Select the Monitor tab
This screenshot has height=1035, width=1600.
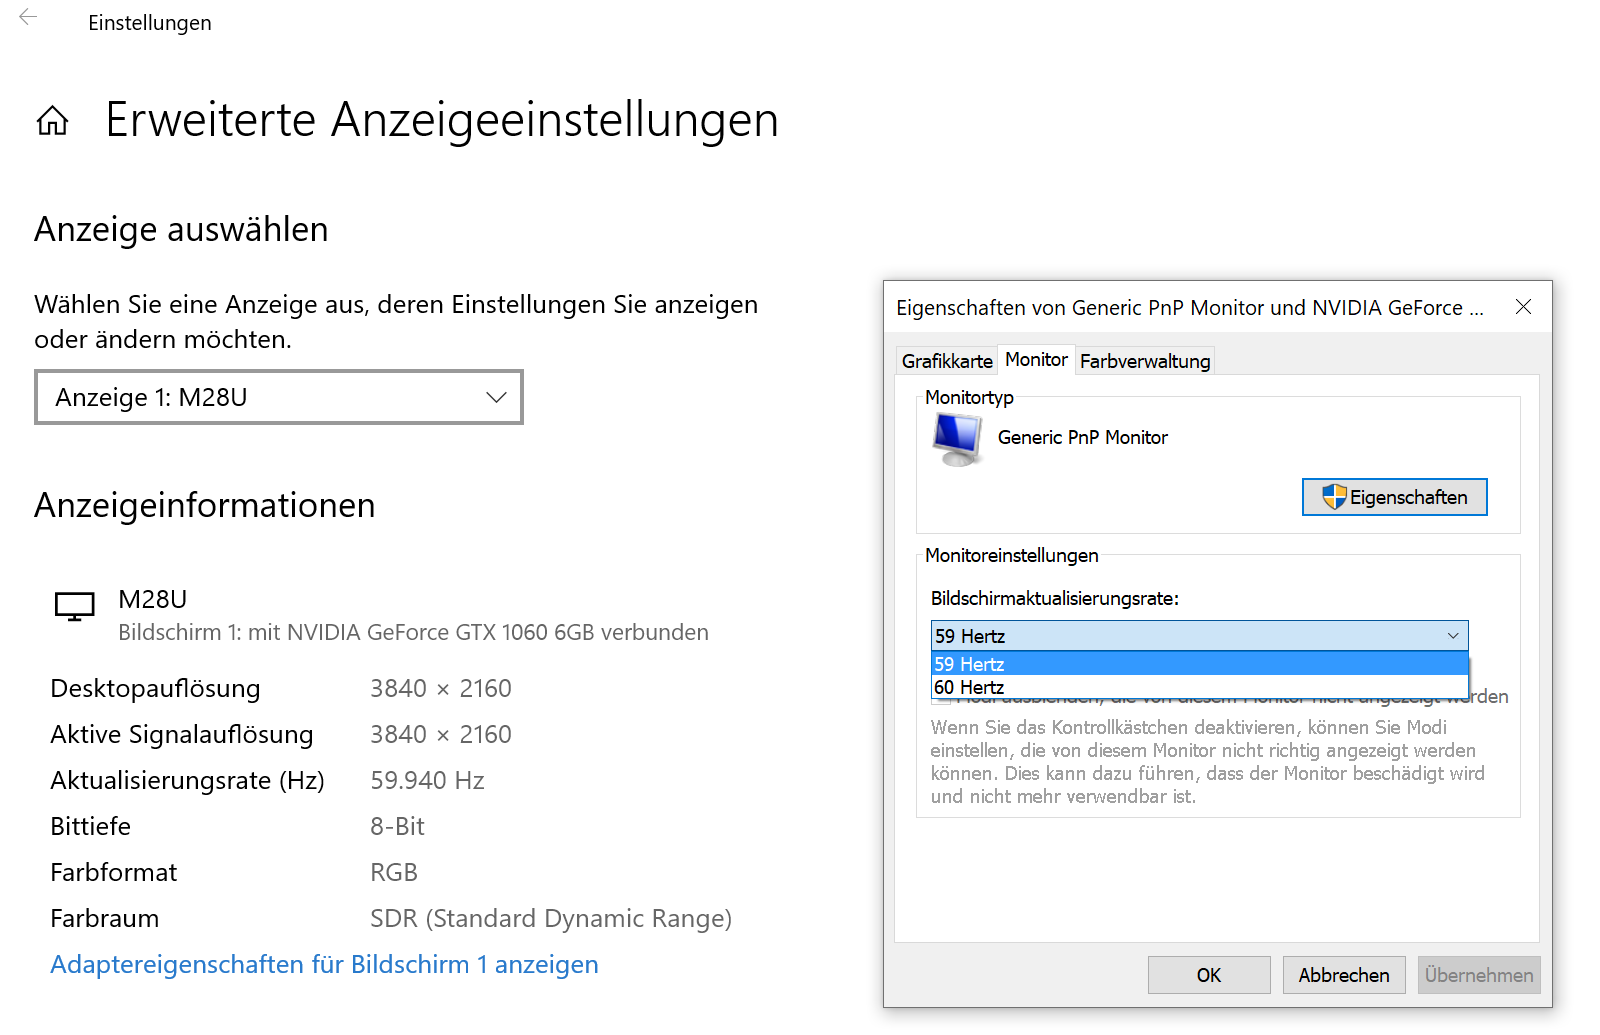[x=1036, y=359]
